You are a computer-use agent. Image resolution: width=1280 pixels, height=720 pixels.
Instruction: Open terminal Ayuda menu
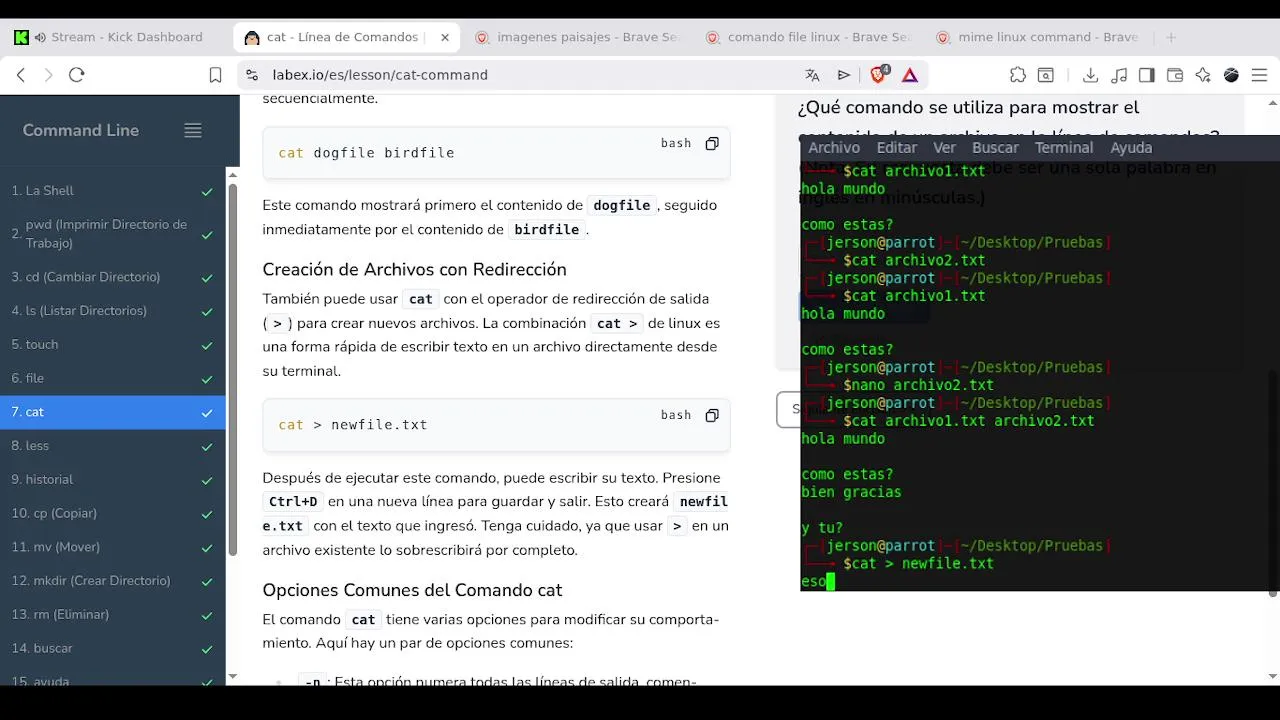(1132, 147)
